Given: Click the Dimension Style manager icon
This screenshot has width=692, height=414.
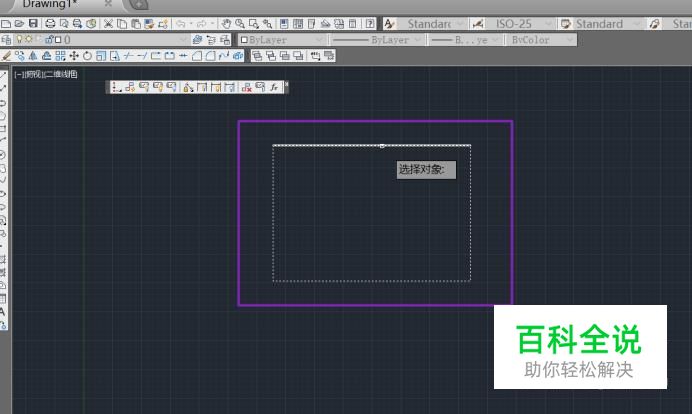Looking at the screenshot, I should (478, 24).
